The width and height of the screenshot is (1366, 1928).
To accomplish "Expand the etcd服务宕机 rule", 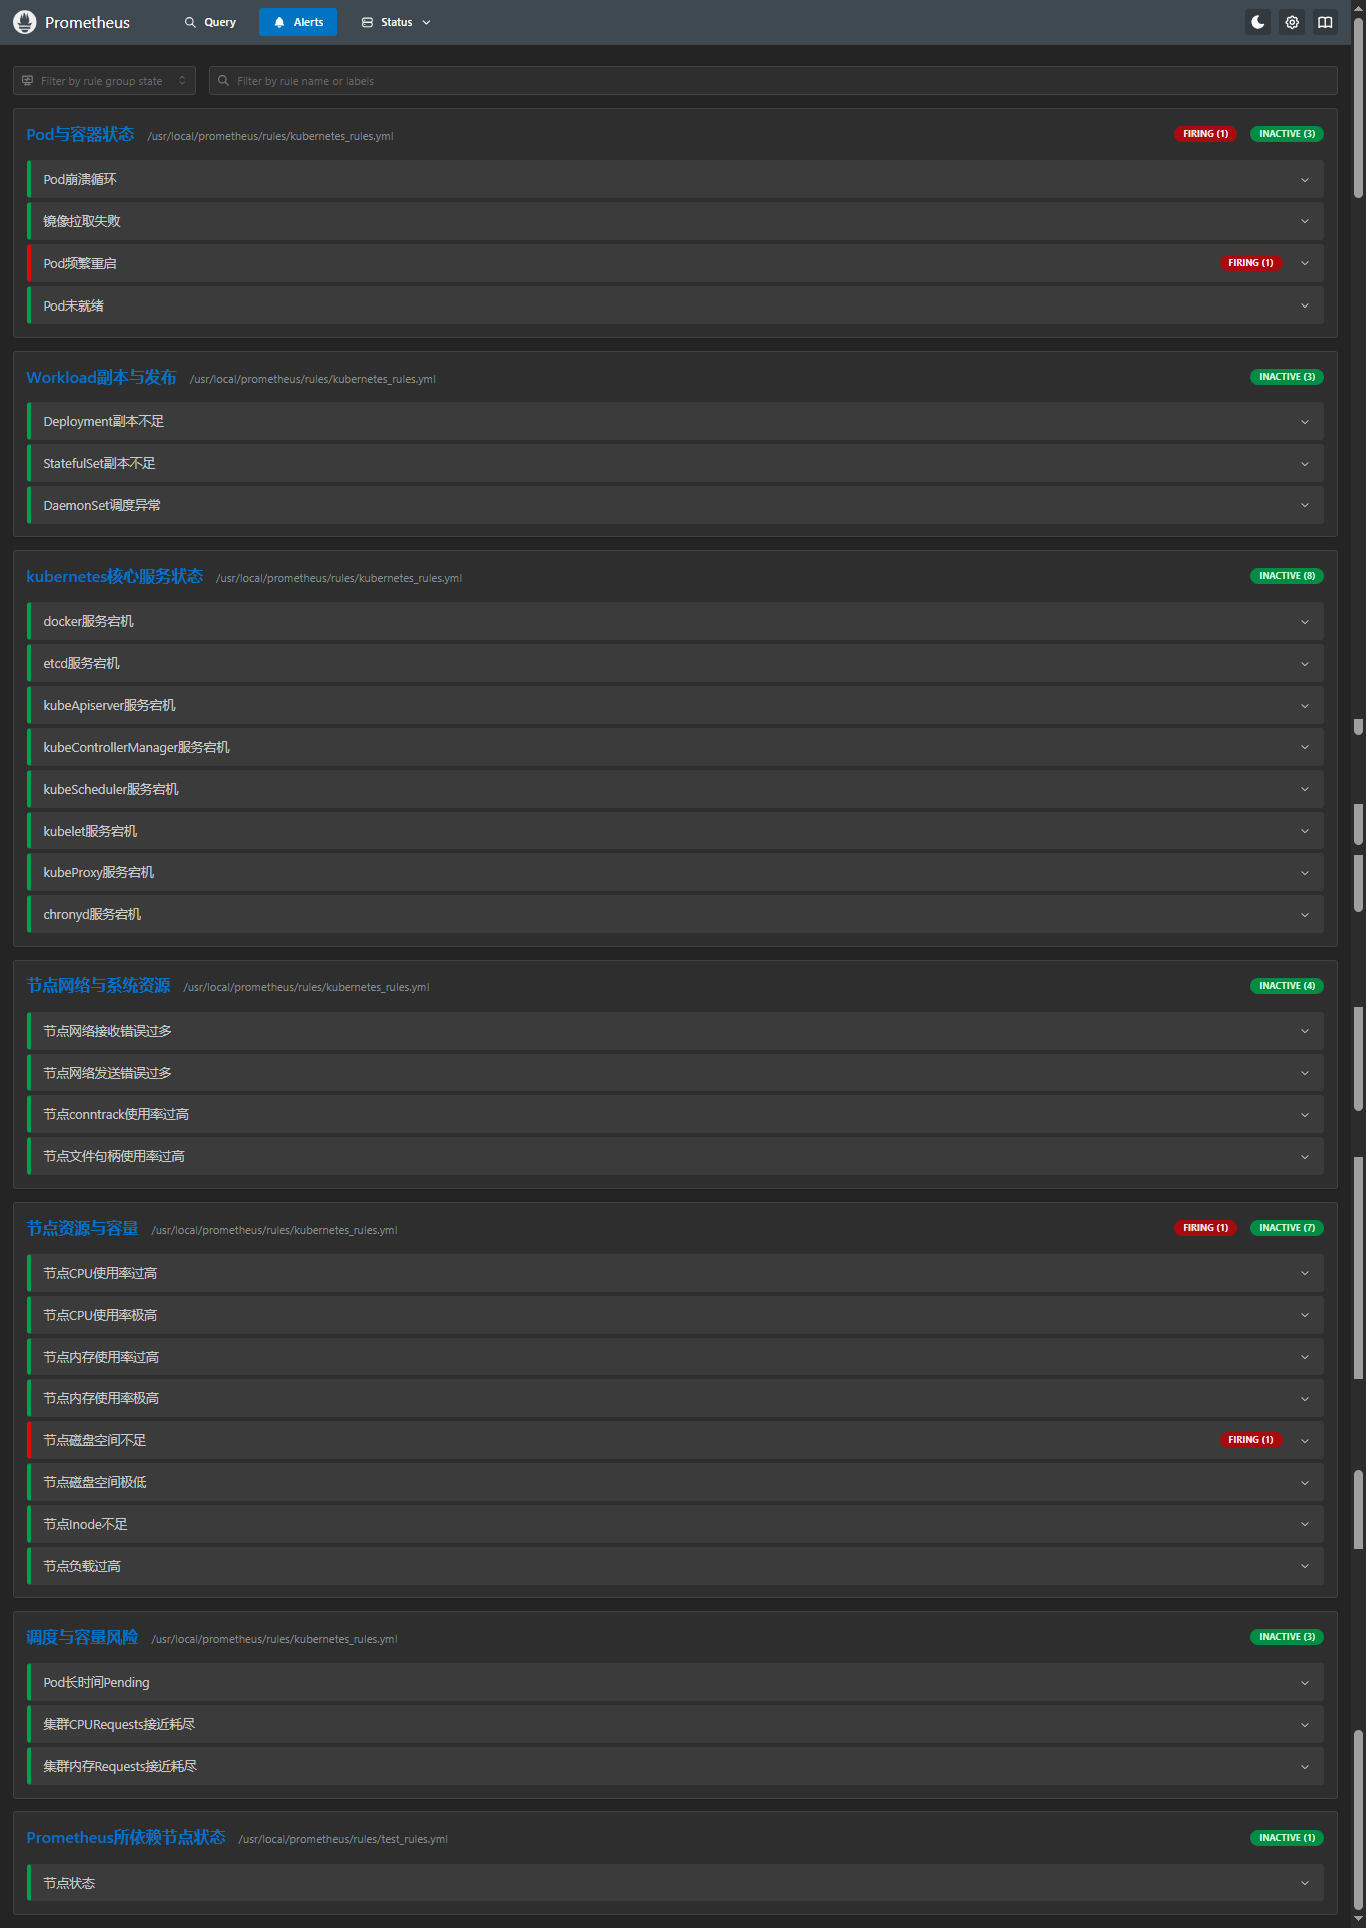I will [676, 664].
